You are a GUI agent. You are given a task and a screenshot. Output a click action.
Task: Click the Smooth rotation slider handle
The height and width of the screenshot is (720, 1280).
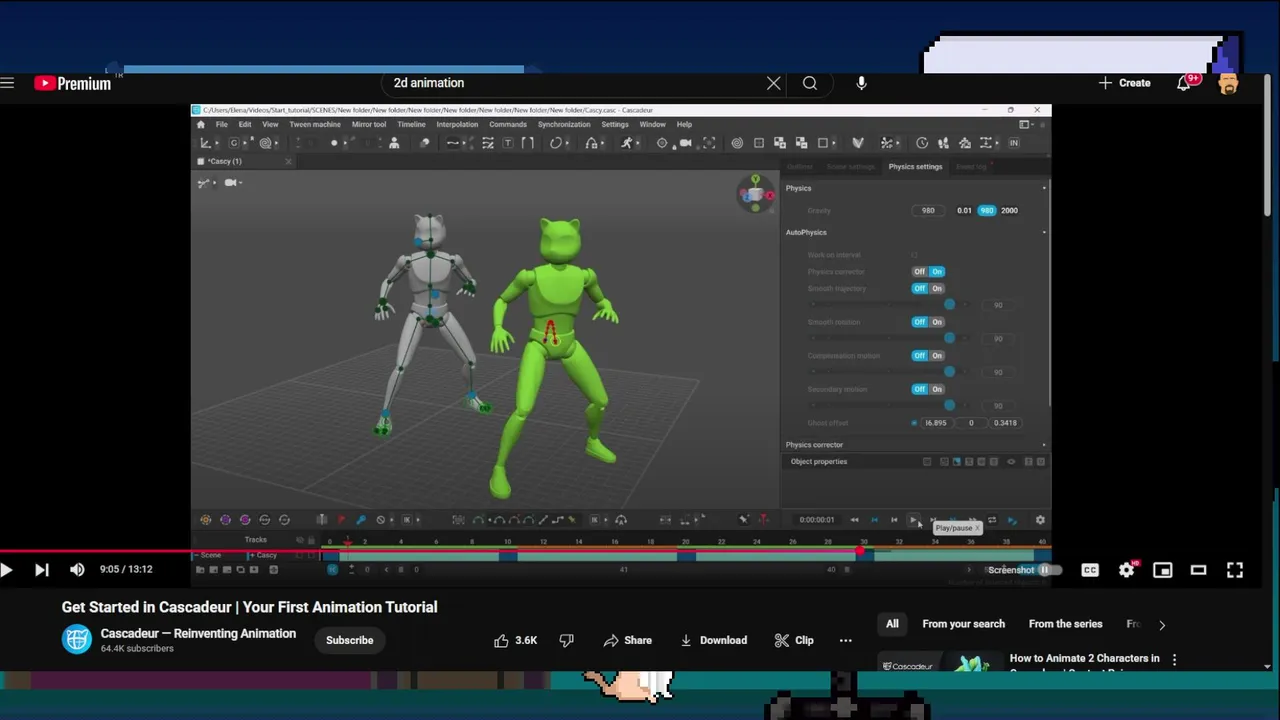[x=949, y=338]
